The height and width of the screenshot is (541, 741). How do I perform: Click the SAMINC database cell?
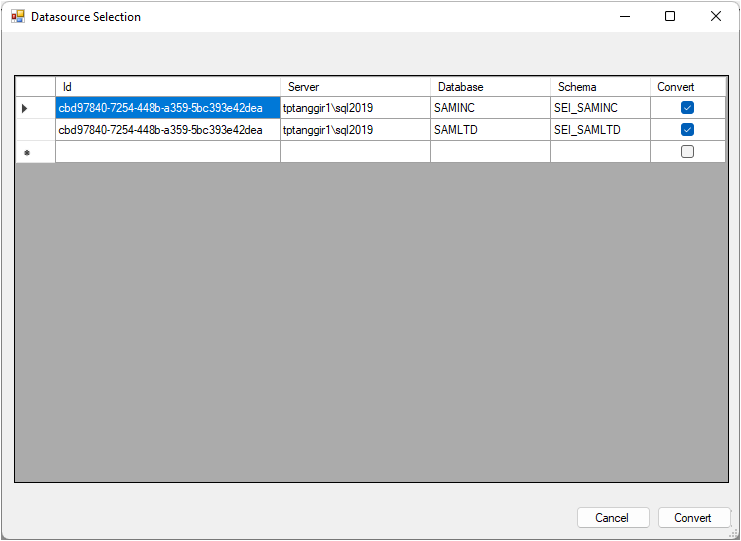(490, 108)
